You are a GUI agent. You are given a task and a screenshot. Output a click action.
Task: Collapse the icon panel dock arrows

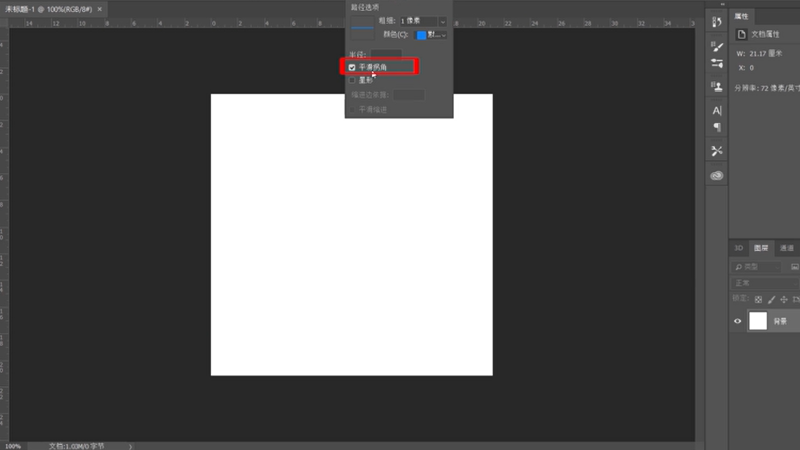(x=722, y=4)
